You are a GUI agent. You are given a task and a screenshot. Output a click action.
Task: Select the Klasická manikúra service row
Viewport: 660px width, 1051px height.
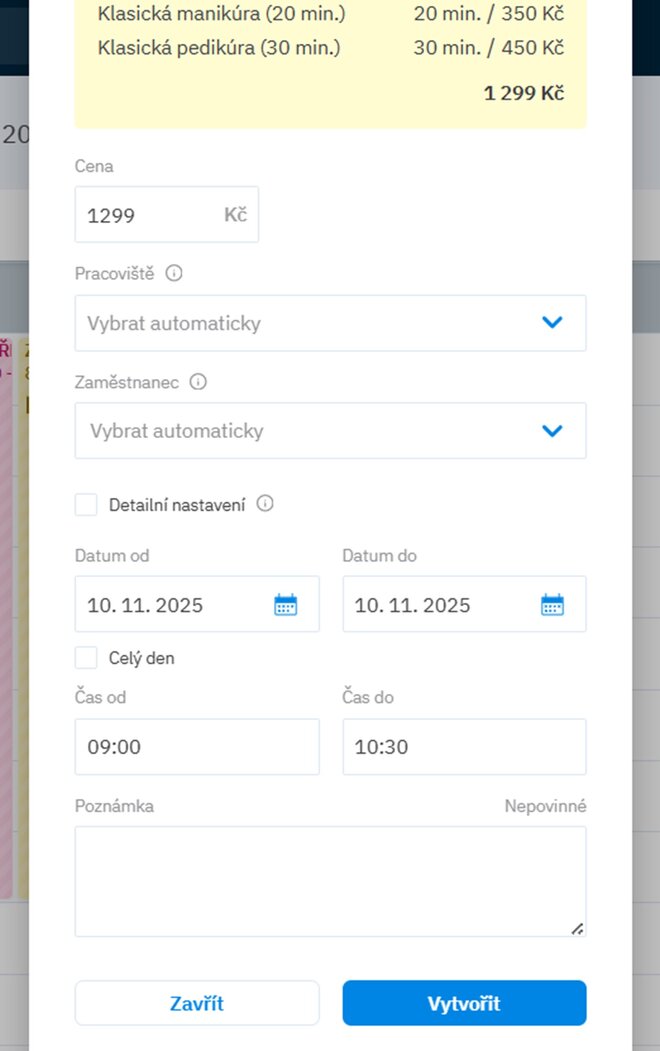[330, 14]
